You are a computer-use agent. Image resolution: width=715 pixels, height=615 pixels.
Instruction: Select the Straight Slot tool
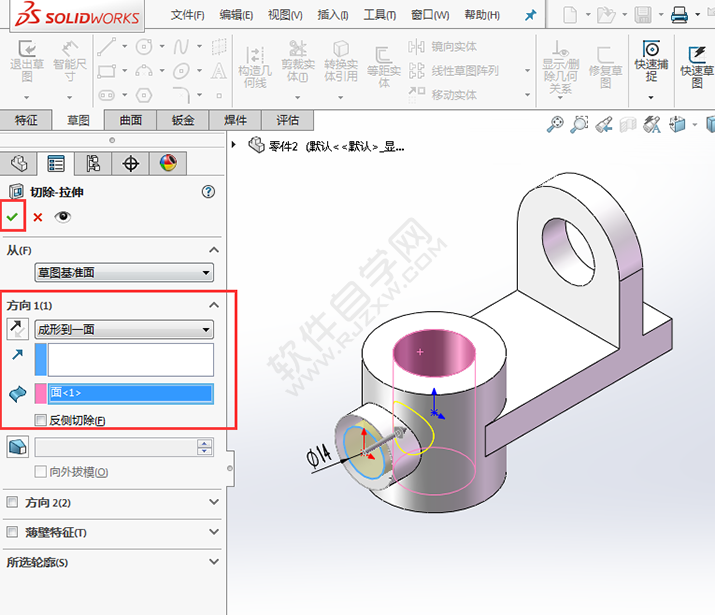(x=106, y=95)
